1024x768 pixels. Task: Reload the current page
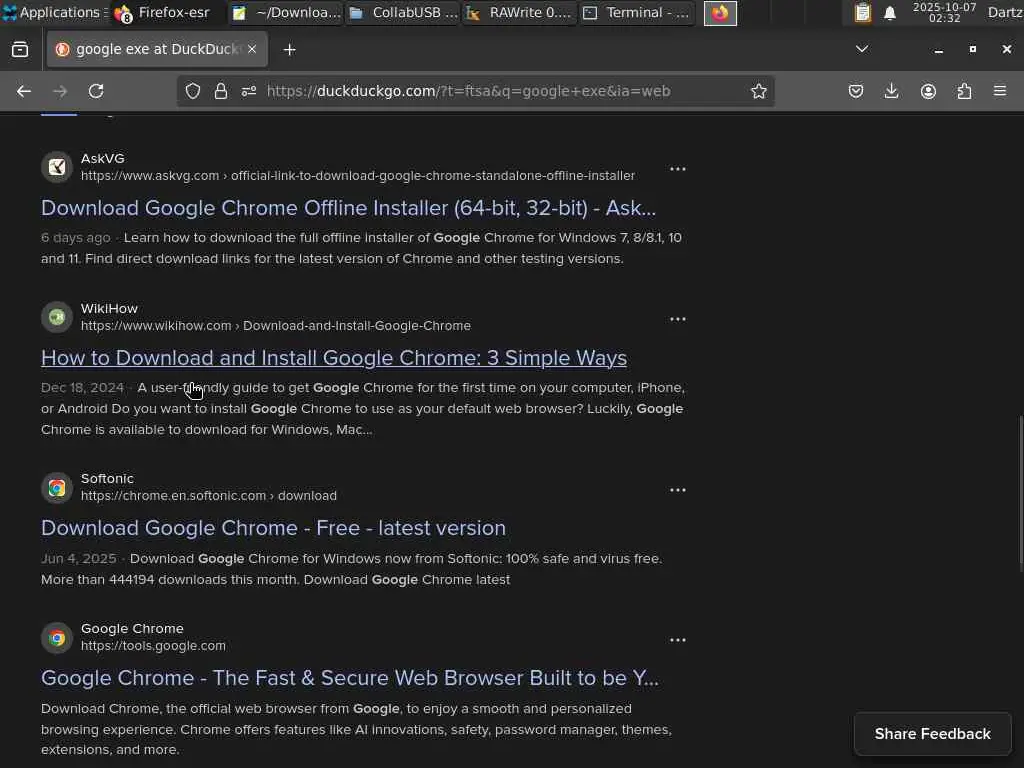(x=96, y=91)
